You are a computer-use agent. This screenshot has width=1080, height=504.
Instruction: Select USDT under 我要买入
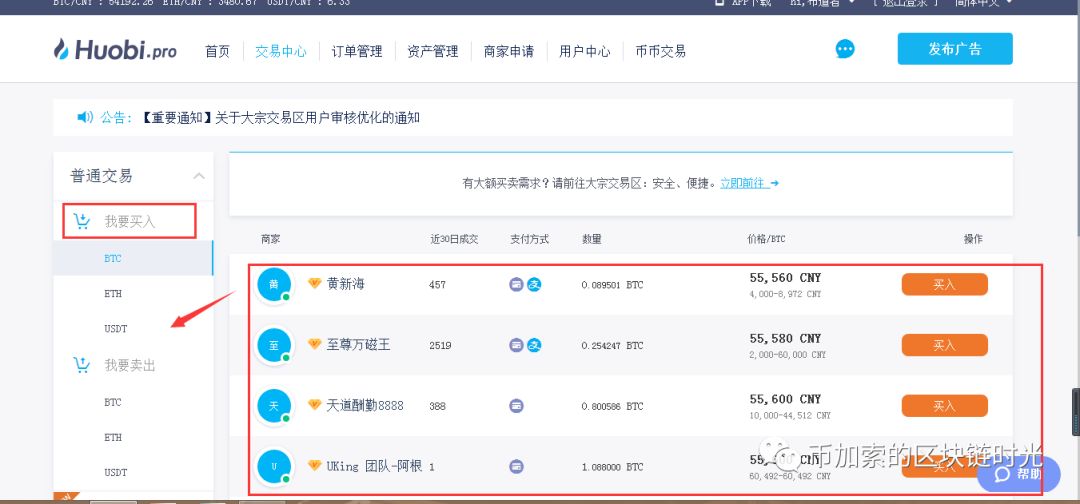[x=116, y=328]
